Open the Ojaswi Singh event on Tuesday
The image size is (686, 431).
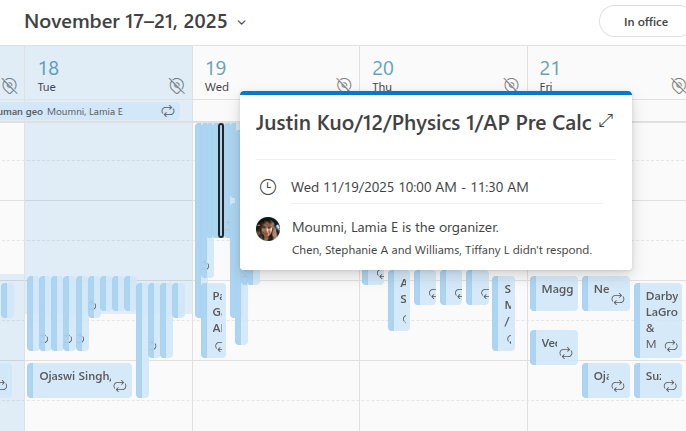point(75,376)
